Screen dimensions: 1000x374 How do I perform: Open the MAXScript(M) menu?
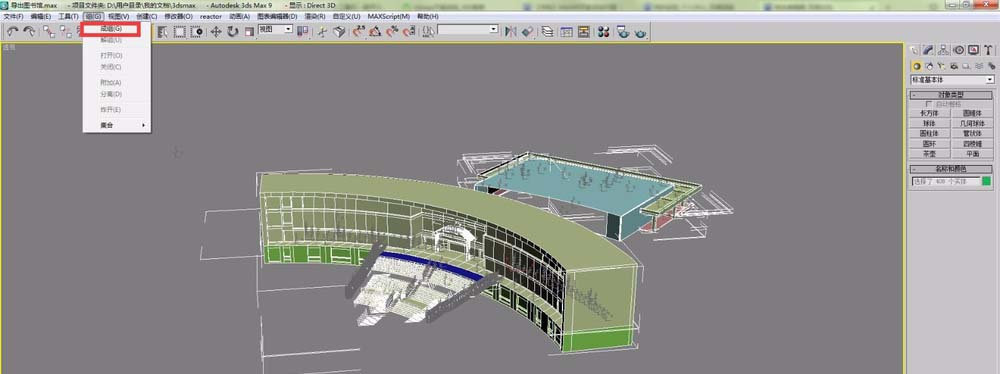coord(389,16)
